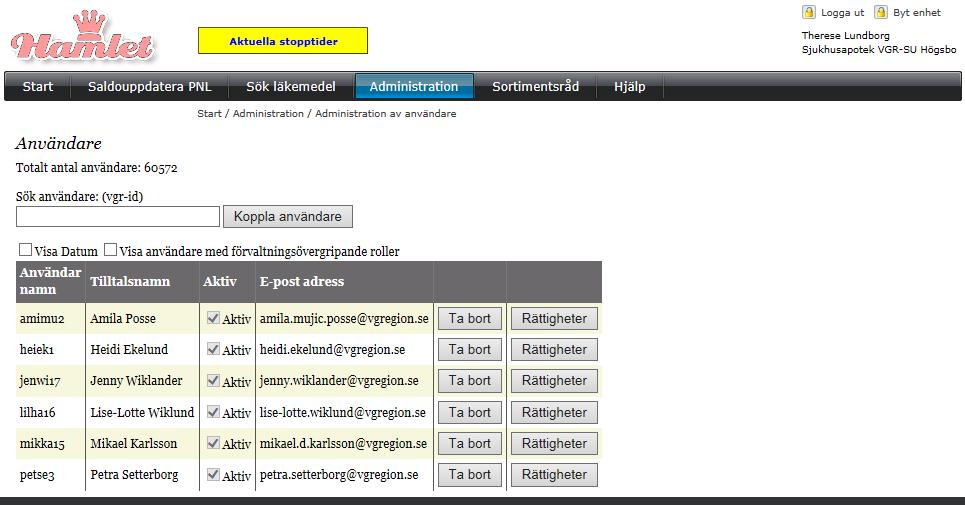965x505 pixels.
Task: Click the name Mikael Karlsson
Action: click(134, 443)
